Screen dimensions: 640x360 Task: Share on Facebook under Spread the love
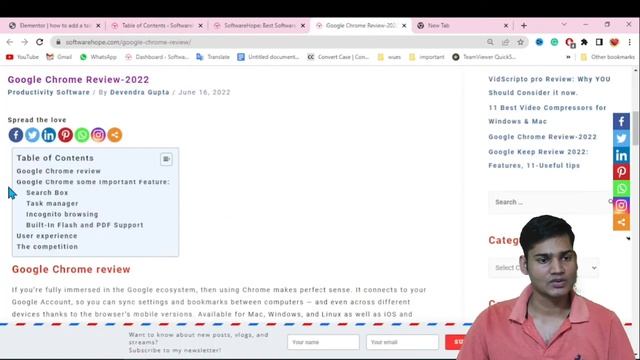pyautogui.click(x=16, y=135)
